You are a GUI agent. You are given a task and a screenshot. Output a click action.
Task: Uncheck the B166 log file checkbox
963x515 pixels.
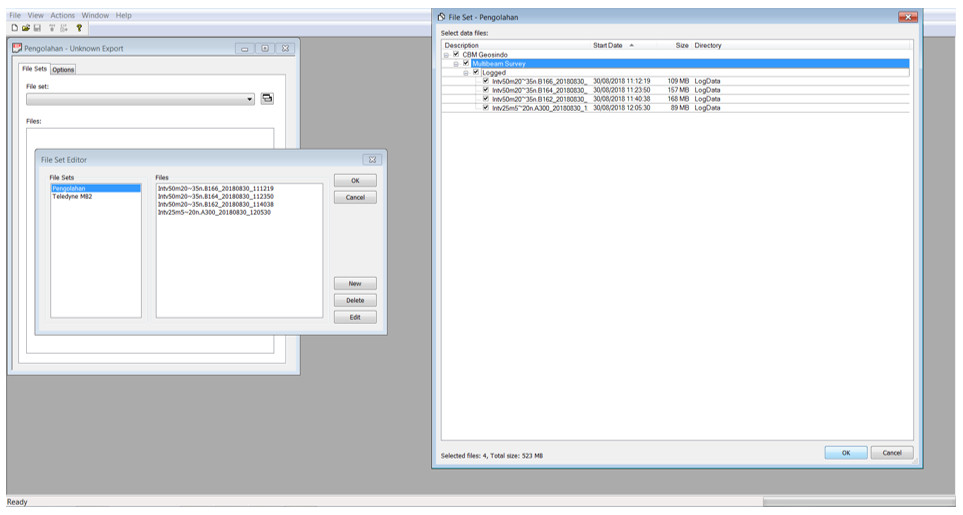(x=486, y=80)
